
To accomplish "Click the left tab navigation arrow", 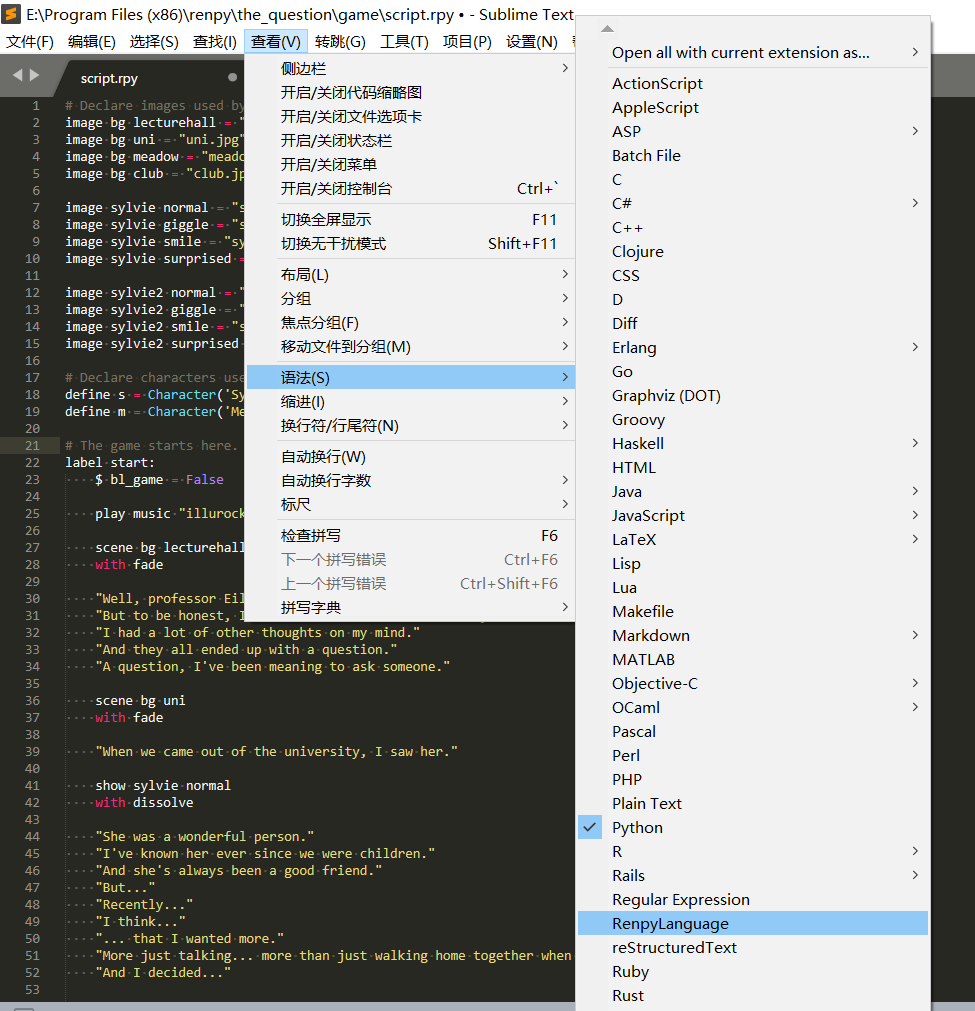I will click(x=17, y=75).
